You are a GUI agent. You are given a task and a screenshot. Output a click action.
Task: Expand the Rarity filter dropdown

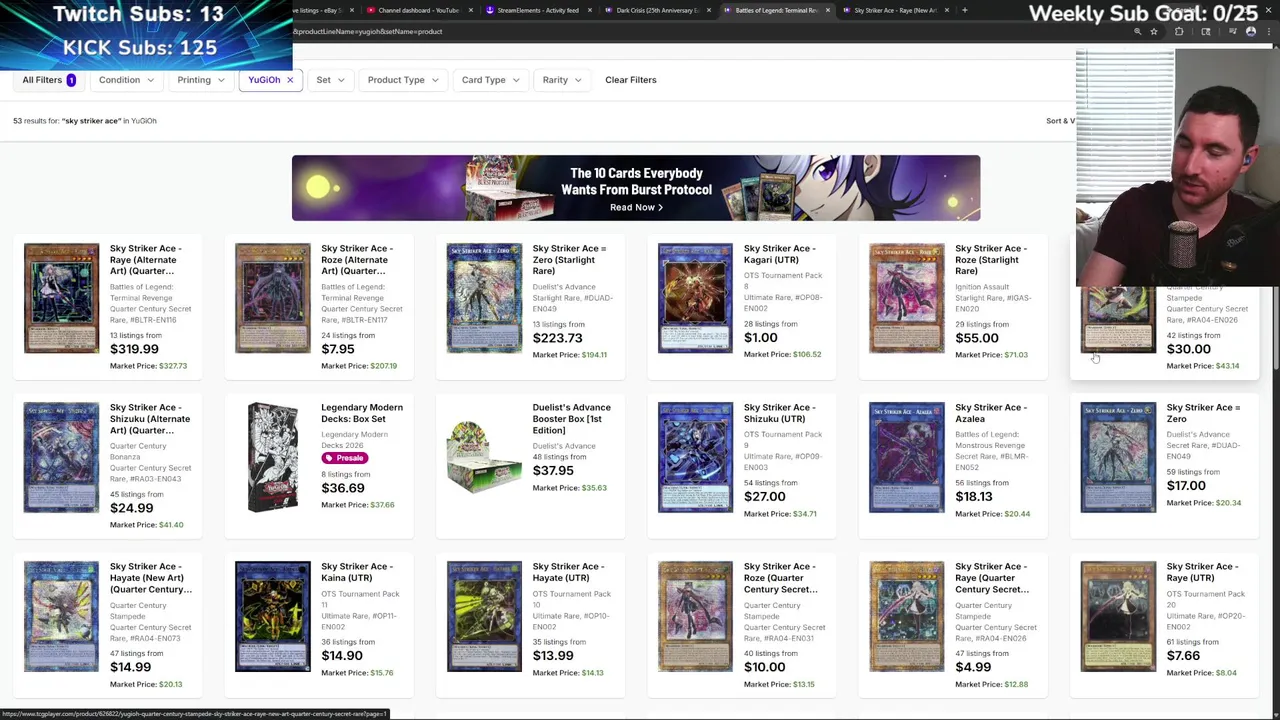click(x=562, y=80)
